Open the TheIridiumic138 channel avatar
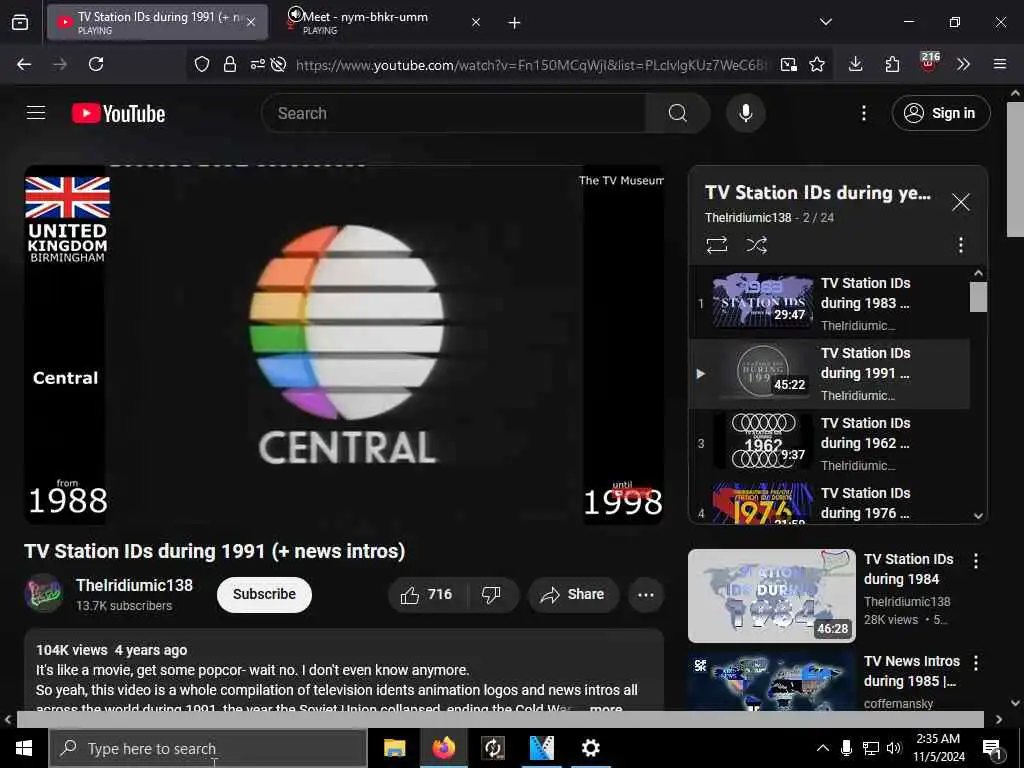 tap(44, 593)
